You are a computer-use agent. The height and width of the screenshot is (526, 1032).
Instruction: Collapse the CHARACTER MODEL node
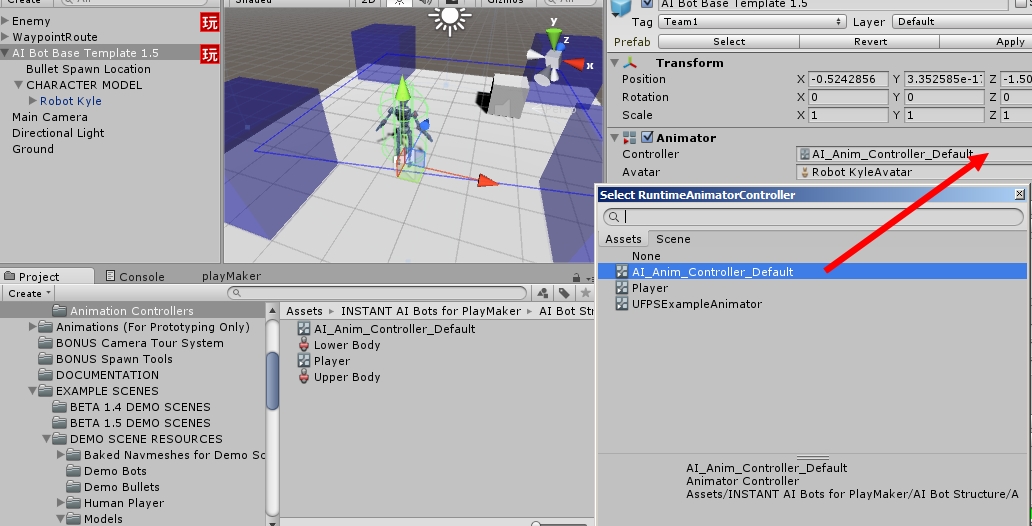click(x=18, y=85)
